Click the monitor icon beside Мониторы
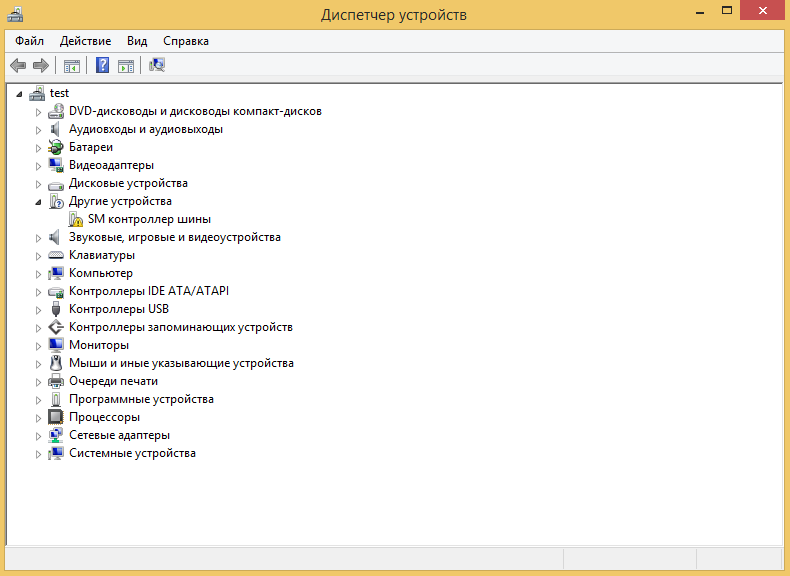 (x=56, y=345)
